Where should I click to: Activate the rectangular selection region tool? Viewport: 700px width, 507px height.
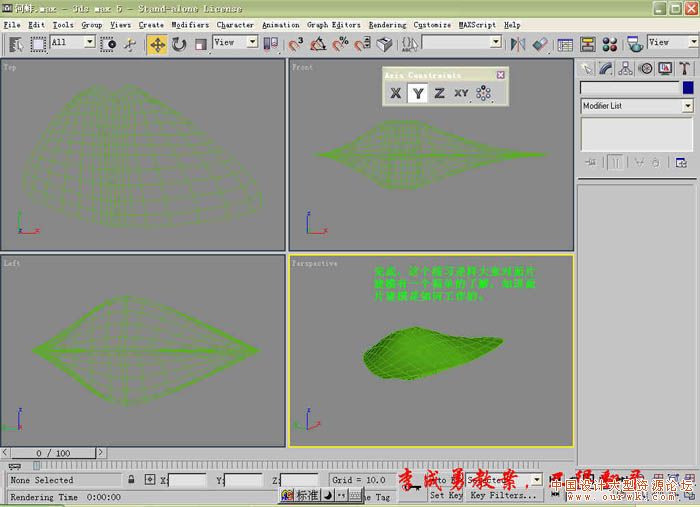point(38,45)
